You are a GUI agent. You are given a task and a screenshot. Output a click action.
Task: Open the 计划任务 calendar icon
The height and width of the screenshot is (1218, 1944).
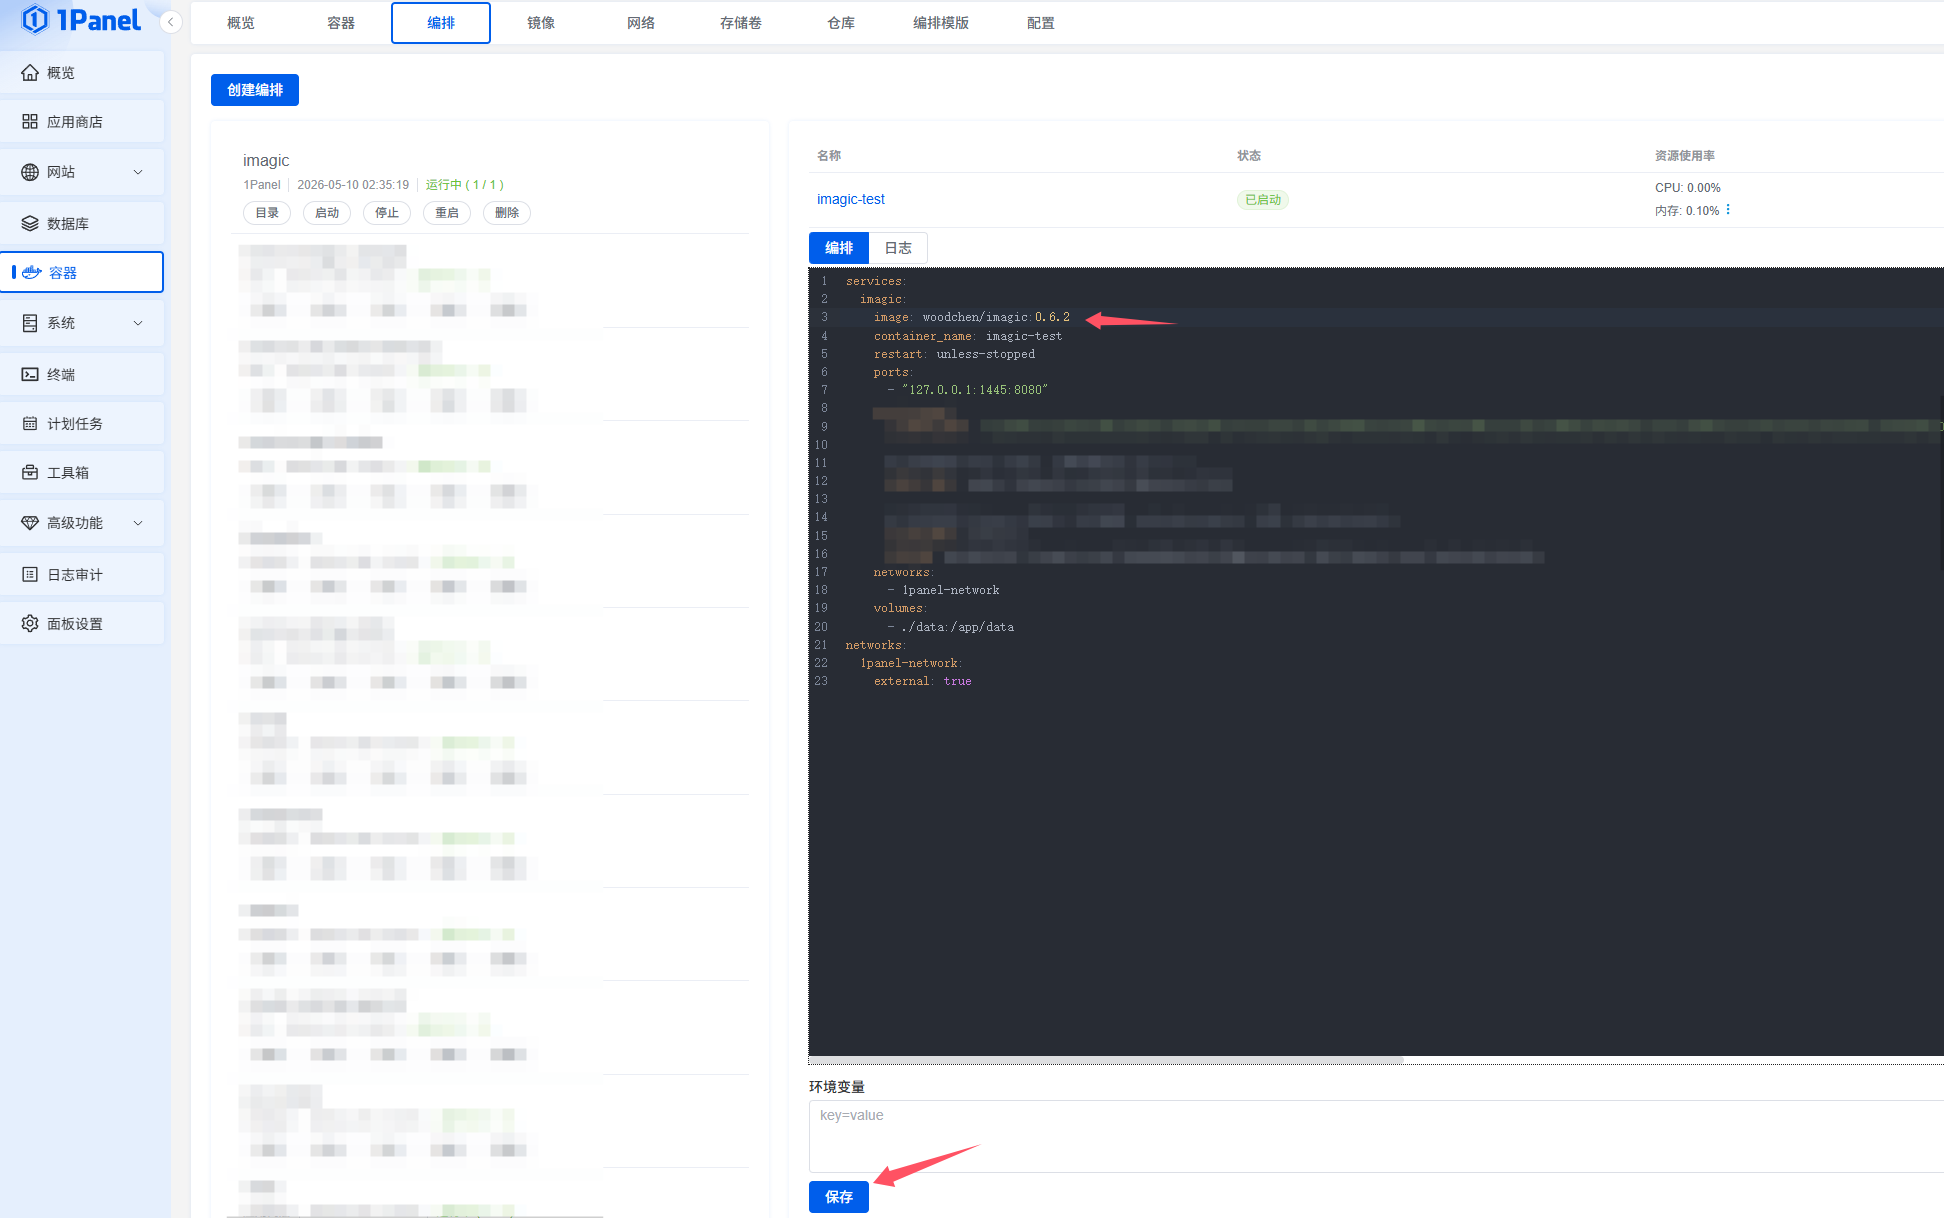30,424
